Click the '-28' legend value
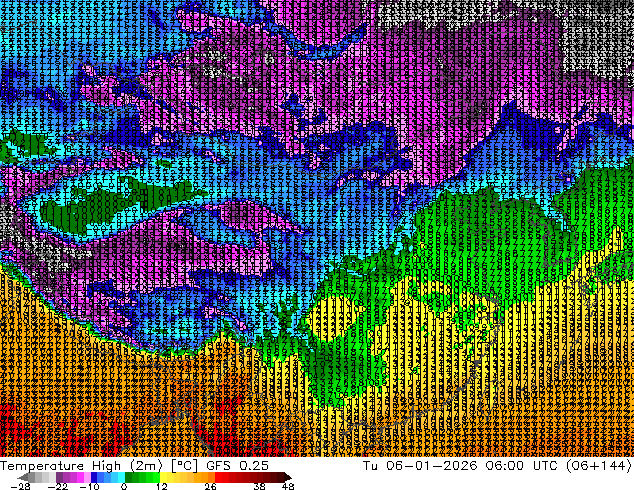634x490 pixels. (20, 486)
